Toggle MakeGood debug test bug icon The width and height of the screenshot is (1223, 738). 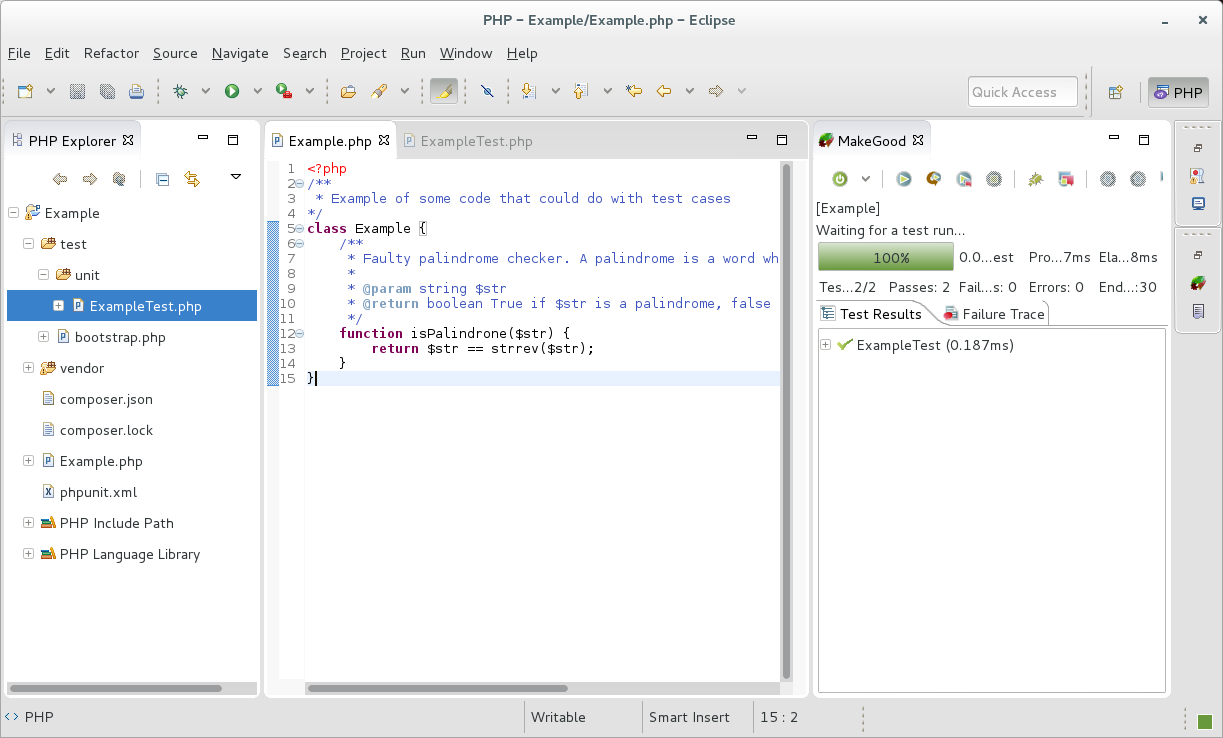pos(1035,179)
